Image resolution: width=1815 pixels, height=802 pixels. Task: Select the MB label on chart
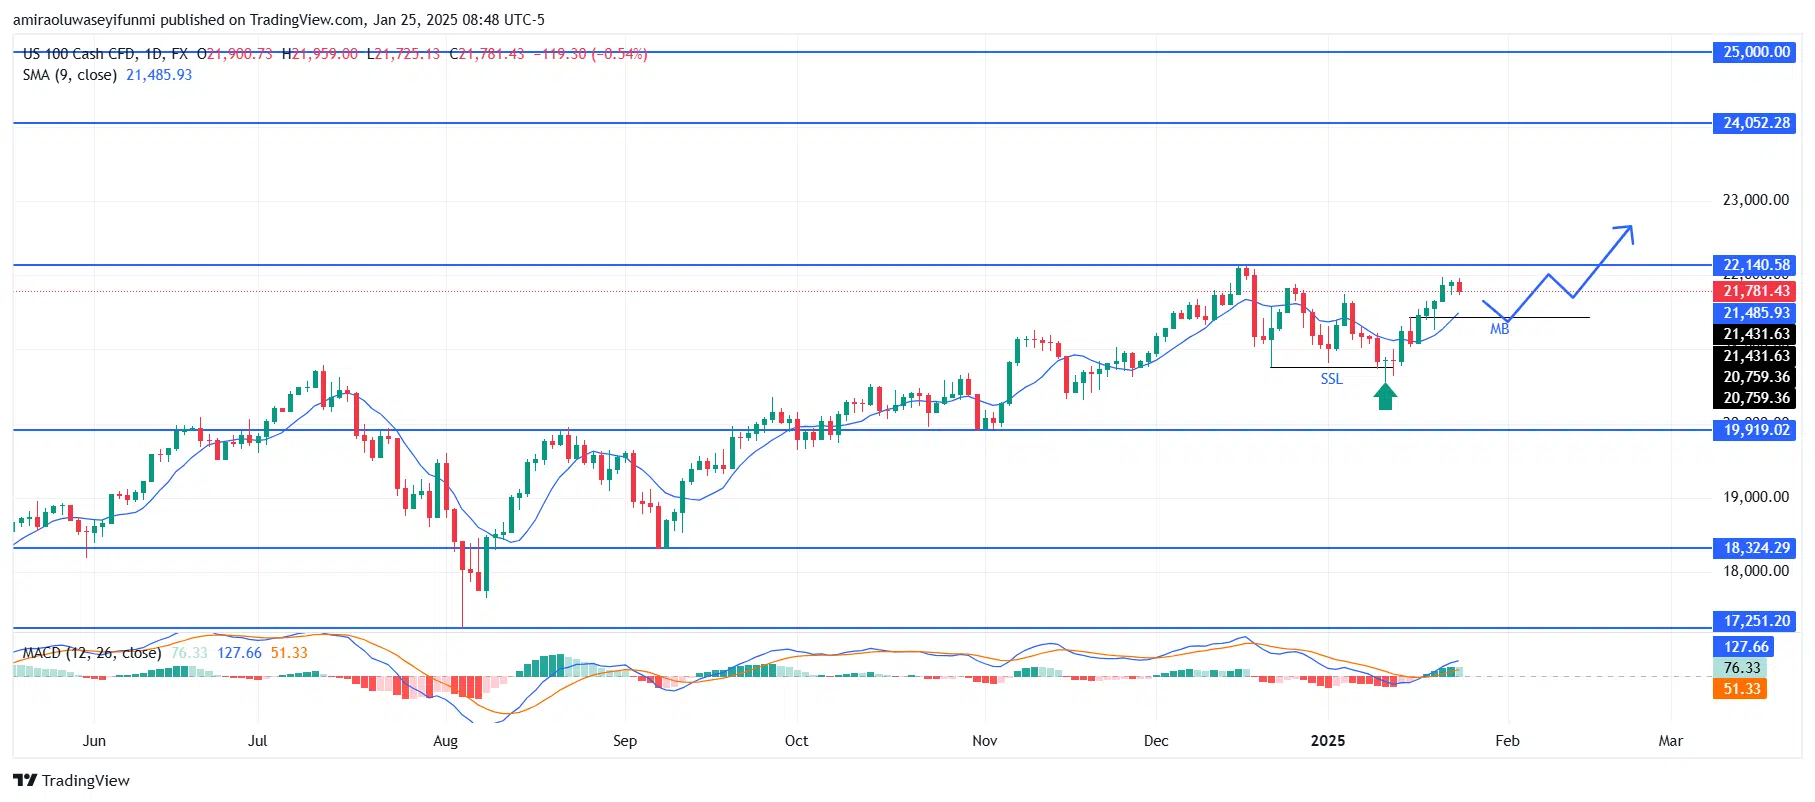(x=1499, y=329)
